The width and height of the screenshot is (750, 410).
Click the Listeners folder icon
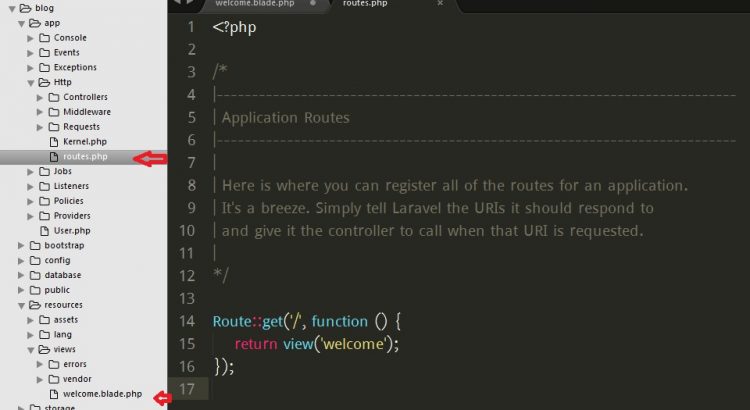[x=44, y=186]
